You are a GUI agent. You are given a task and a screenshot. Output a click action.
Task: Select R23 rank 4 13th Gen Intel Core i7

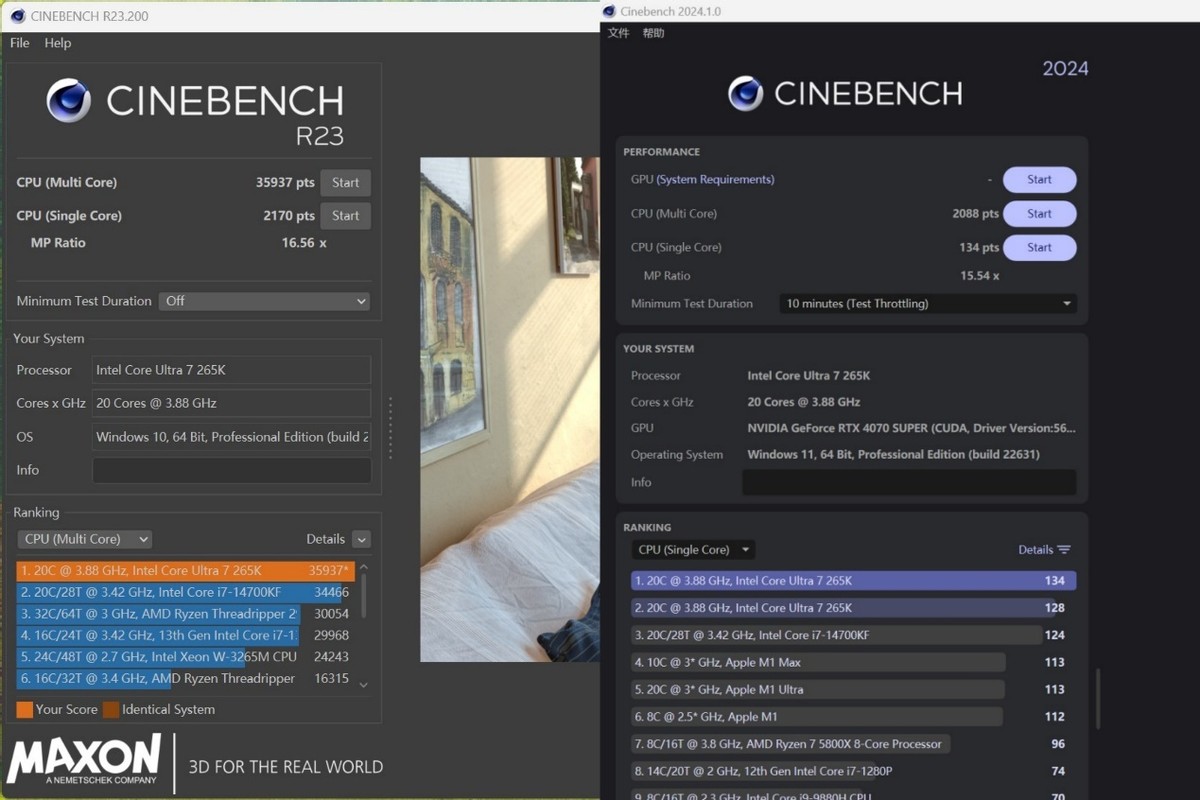point(185,635)
